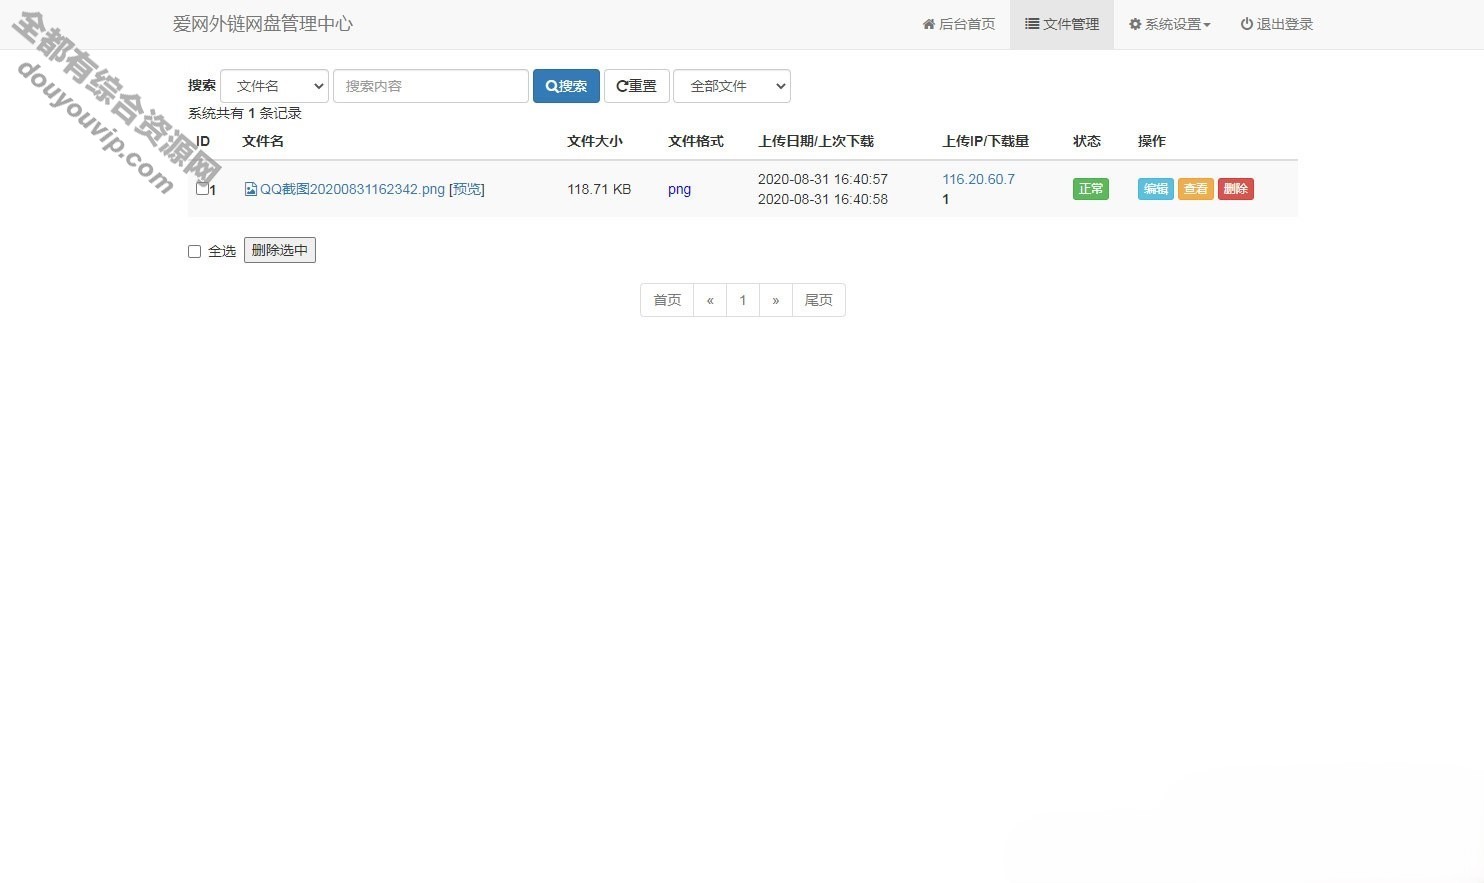Click the 文件大小 column header
The width and height of the screenshot is (1484, 883).
[595, 141]
